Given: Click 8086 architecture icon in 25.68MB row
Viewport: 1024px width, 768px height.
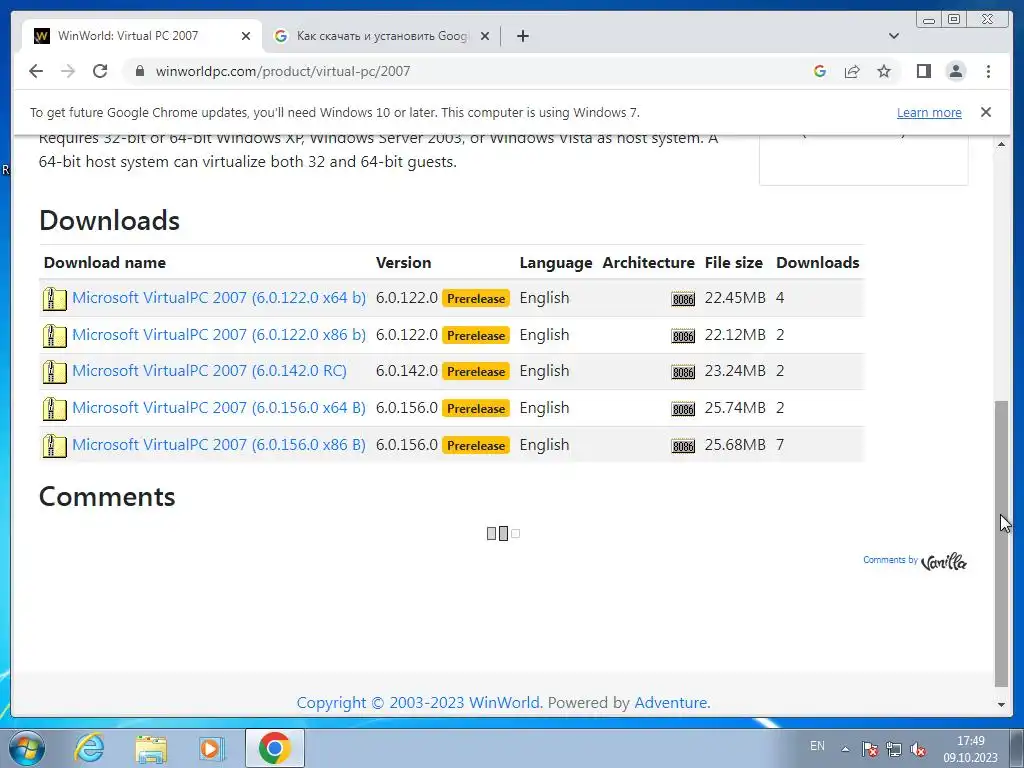Looking at the screenshot, I should (x=683, y=447).
